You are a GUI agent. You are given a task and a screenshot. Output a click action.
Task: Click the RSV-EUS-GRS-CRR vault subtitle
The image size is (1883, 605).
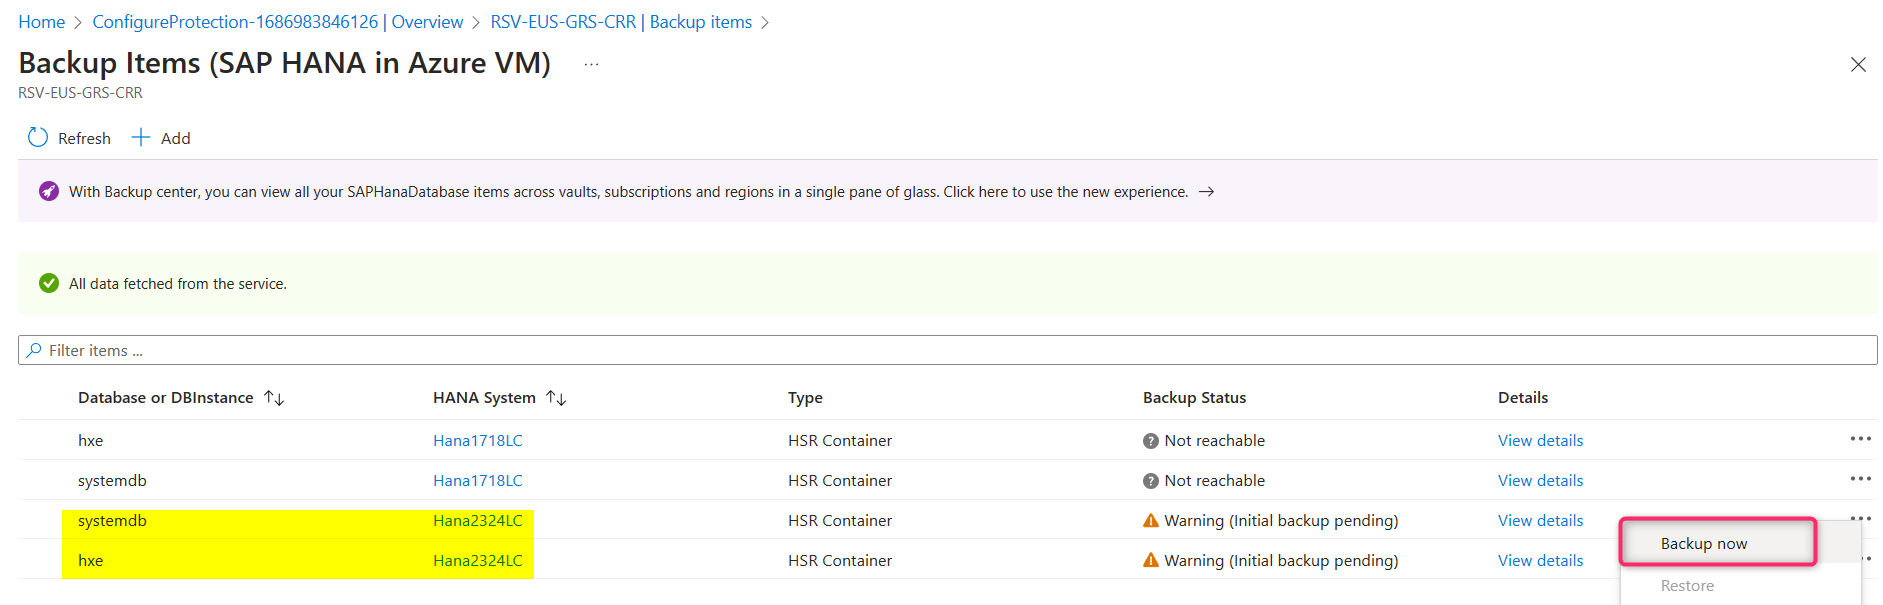(80, 93)
